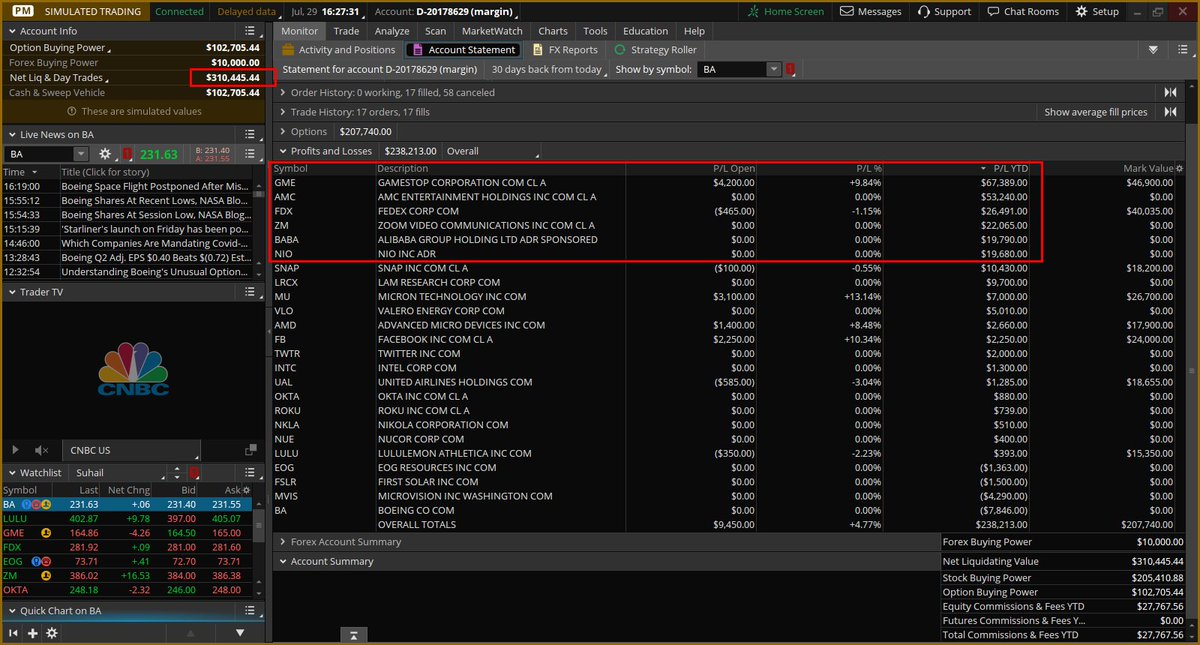Open the top Boeing Space Flight Postponed story
Viewport: 1200px width, 645px height.
point(155,186)
